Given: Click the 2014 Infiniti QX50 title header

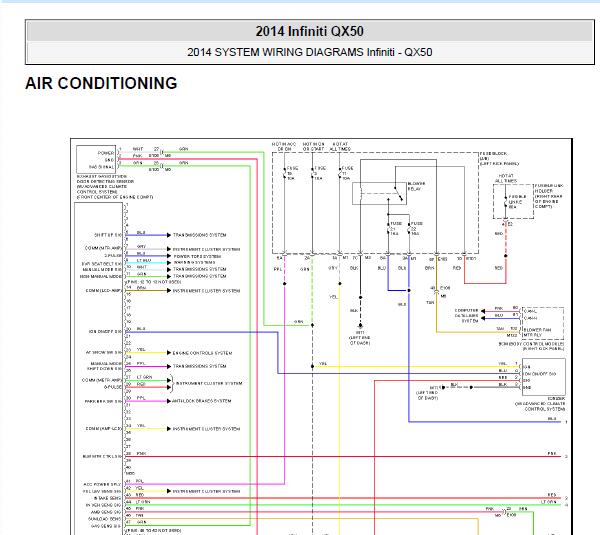Looking at the screenshot, I should [x=310, y=31].
